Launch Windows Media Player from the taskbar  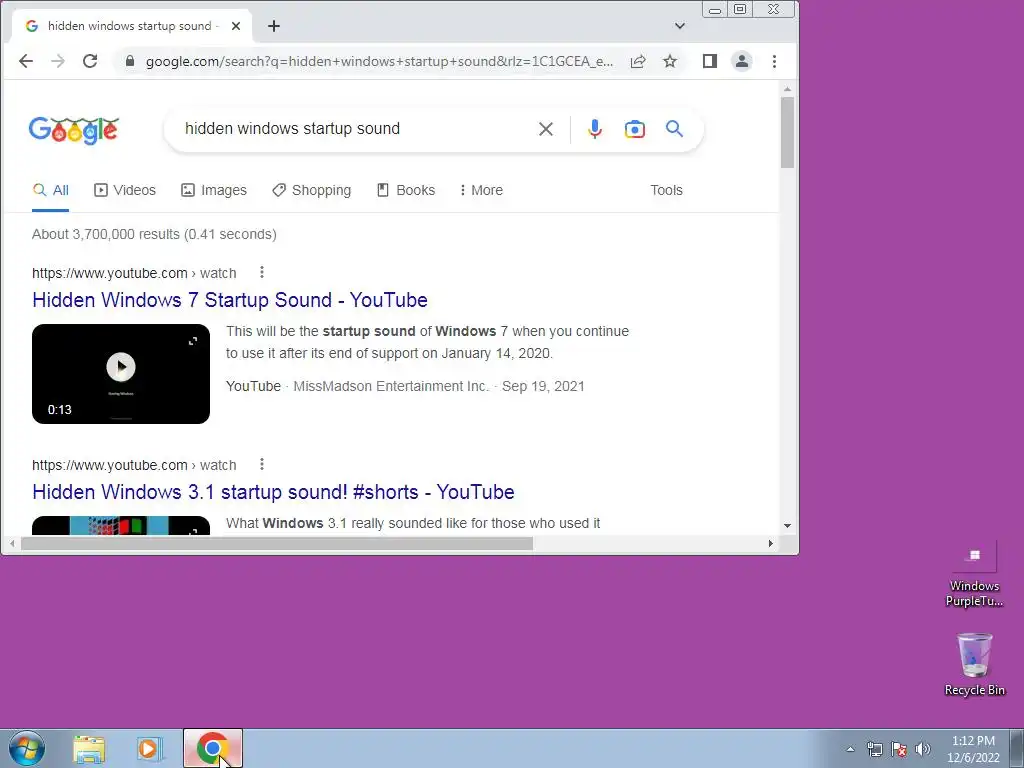(x=150, y=749)
